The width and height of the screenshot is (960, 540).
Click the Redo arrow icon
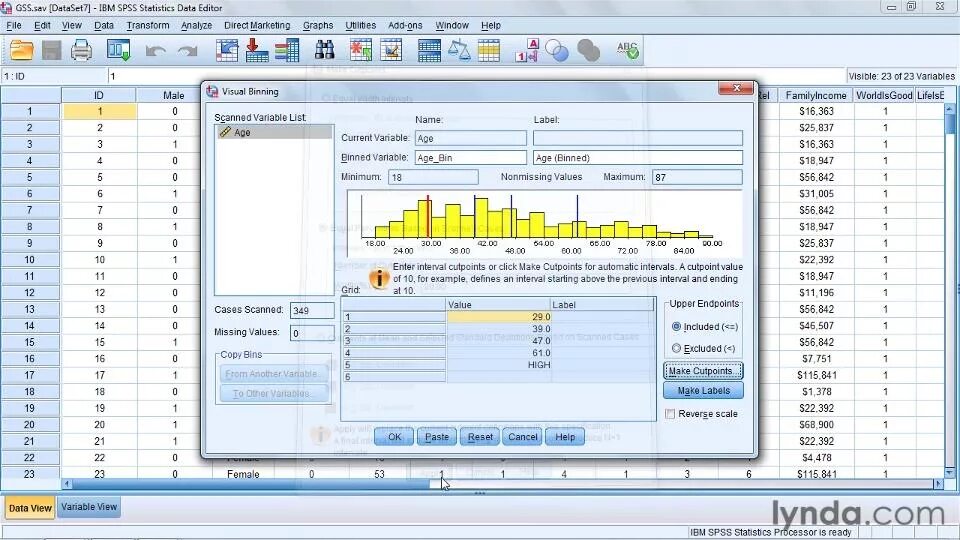(x=187, y=51)
